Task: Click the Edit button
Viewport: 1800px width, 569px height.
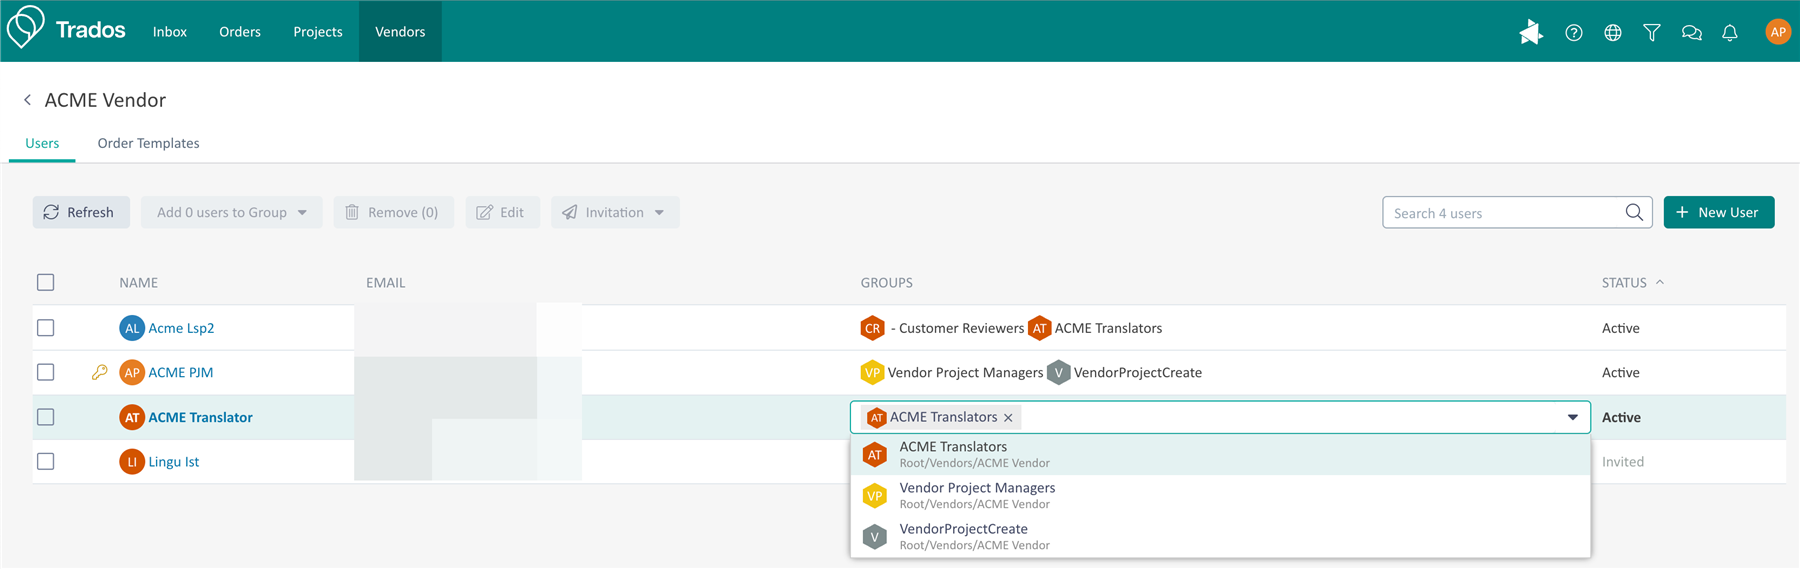Action: (502, 212)
